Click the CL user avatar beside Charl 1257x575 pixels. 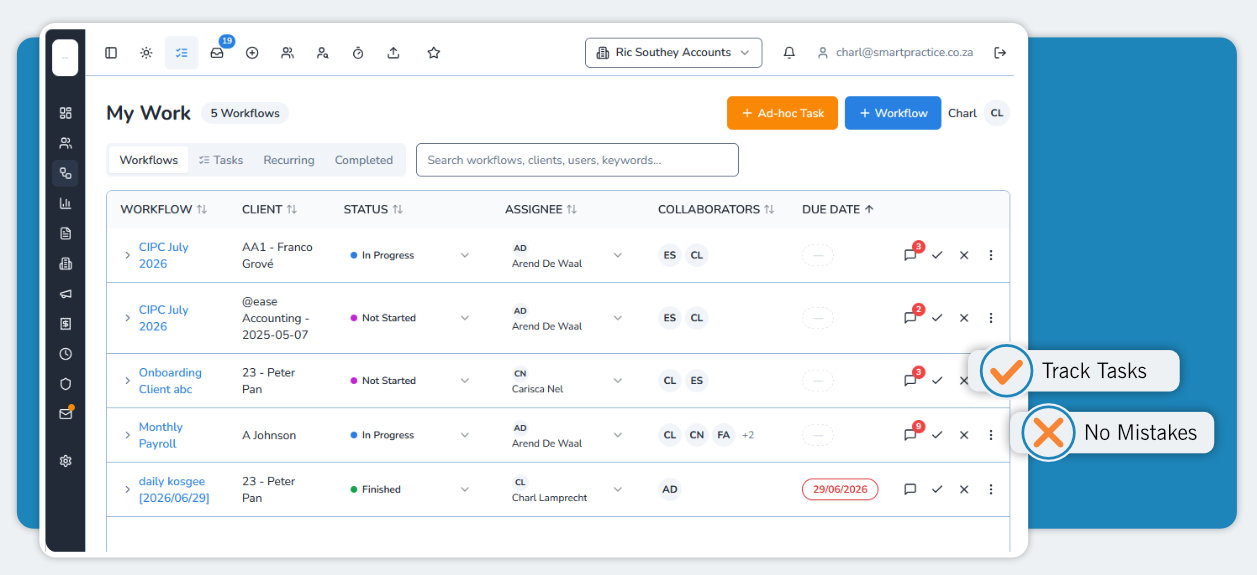click(997, 113)
